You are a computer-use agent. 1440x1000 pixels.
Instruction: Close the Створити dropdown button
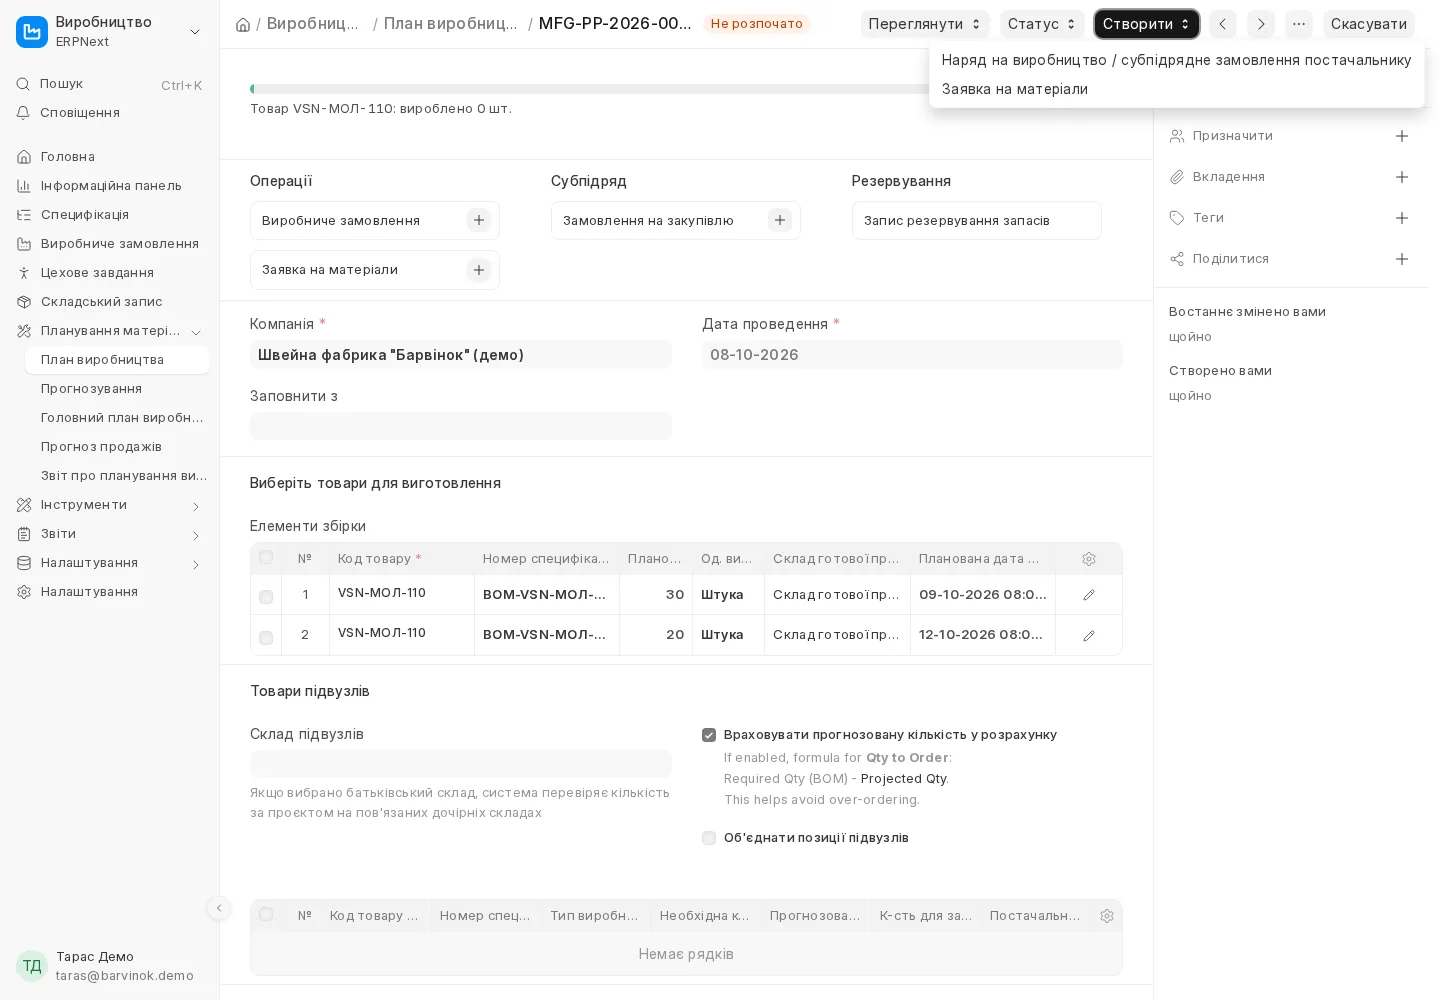(x=1146, y=24)
